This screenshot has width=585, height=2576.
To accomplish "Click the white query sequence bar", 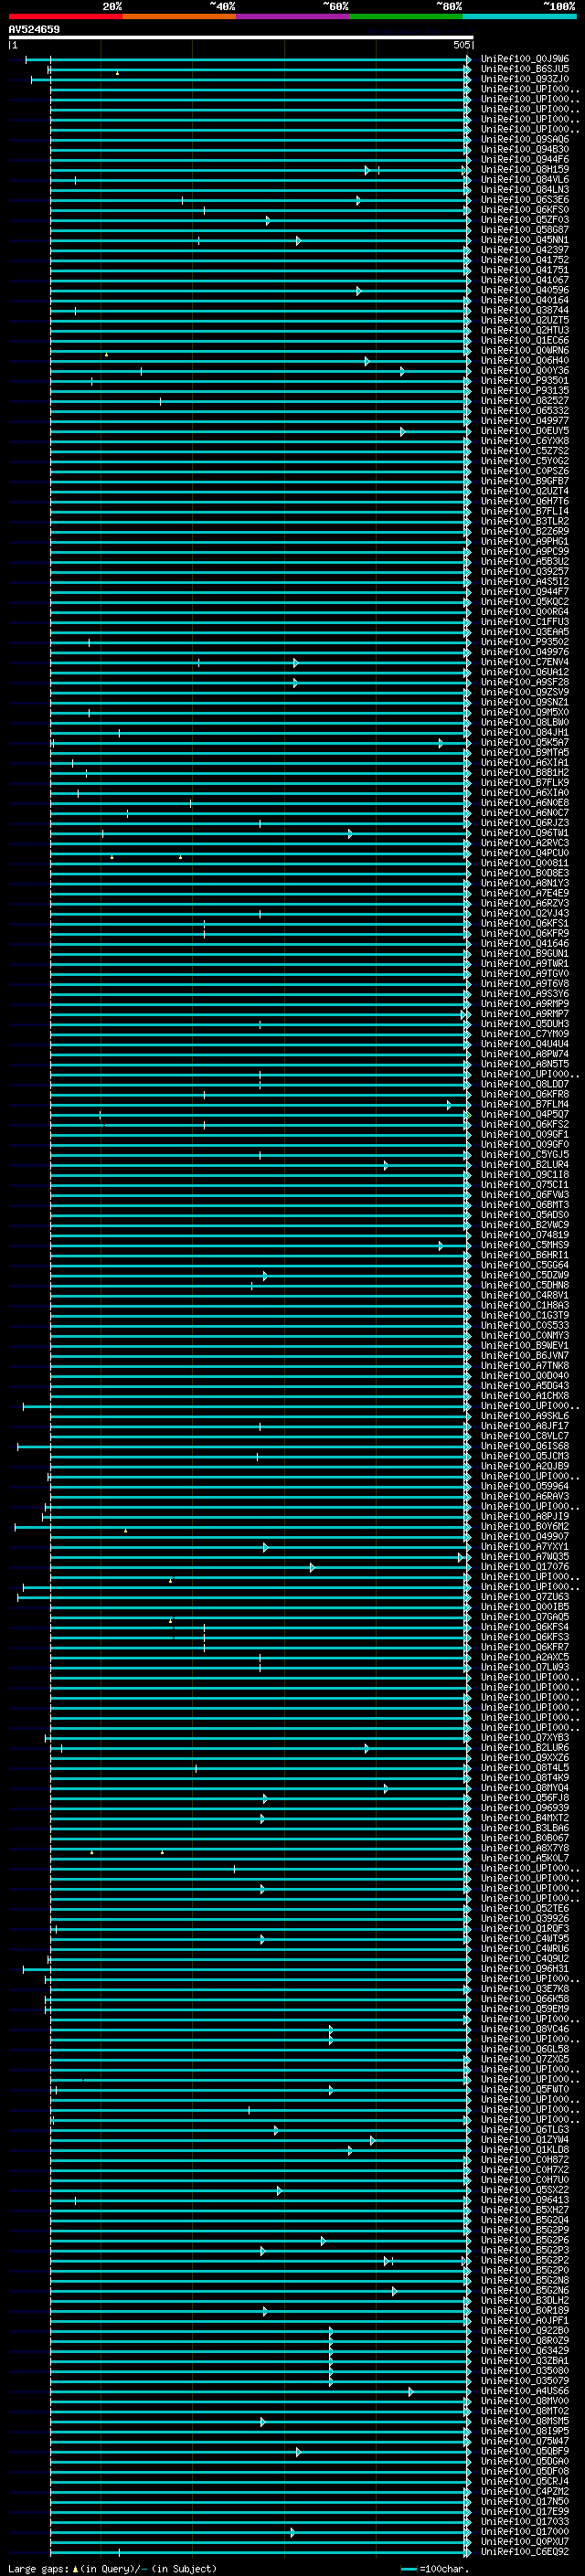I will 241,37.
